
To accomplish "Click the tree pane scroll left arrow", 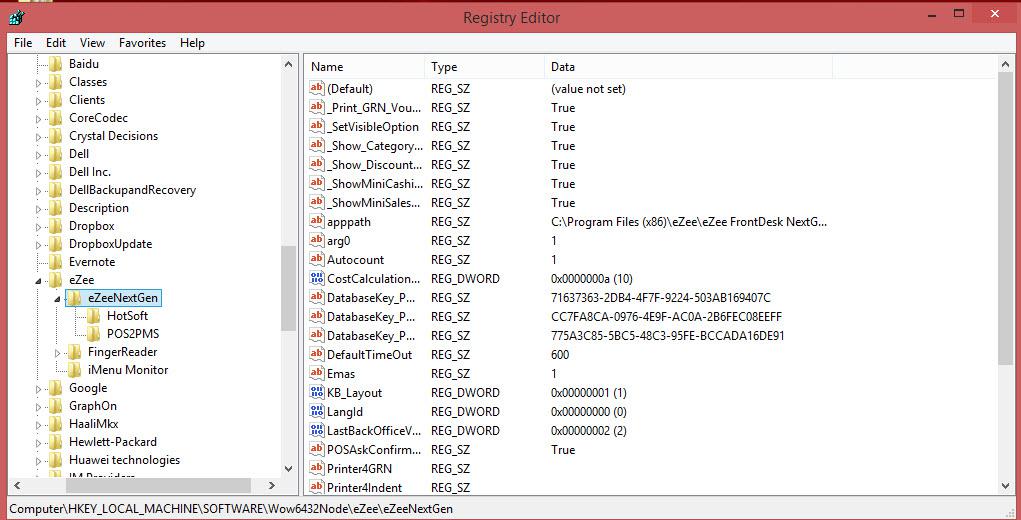I will 17,486.
